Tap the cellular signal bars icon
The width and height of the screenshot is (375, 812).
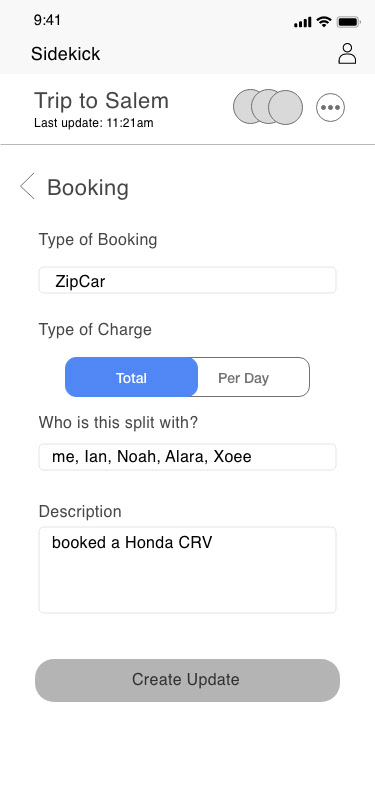(302, 22)
